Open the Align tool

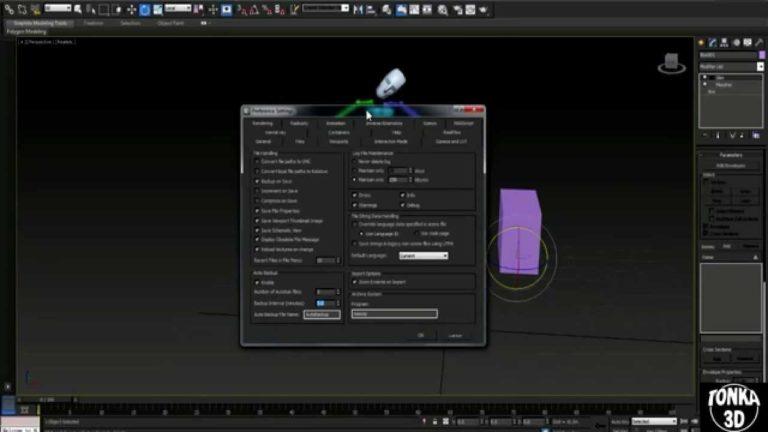tap(371, 9)
